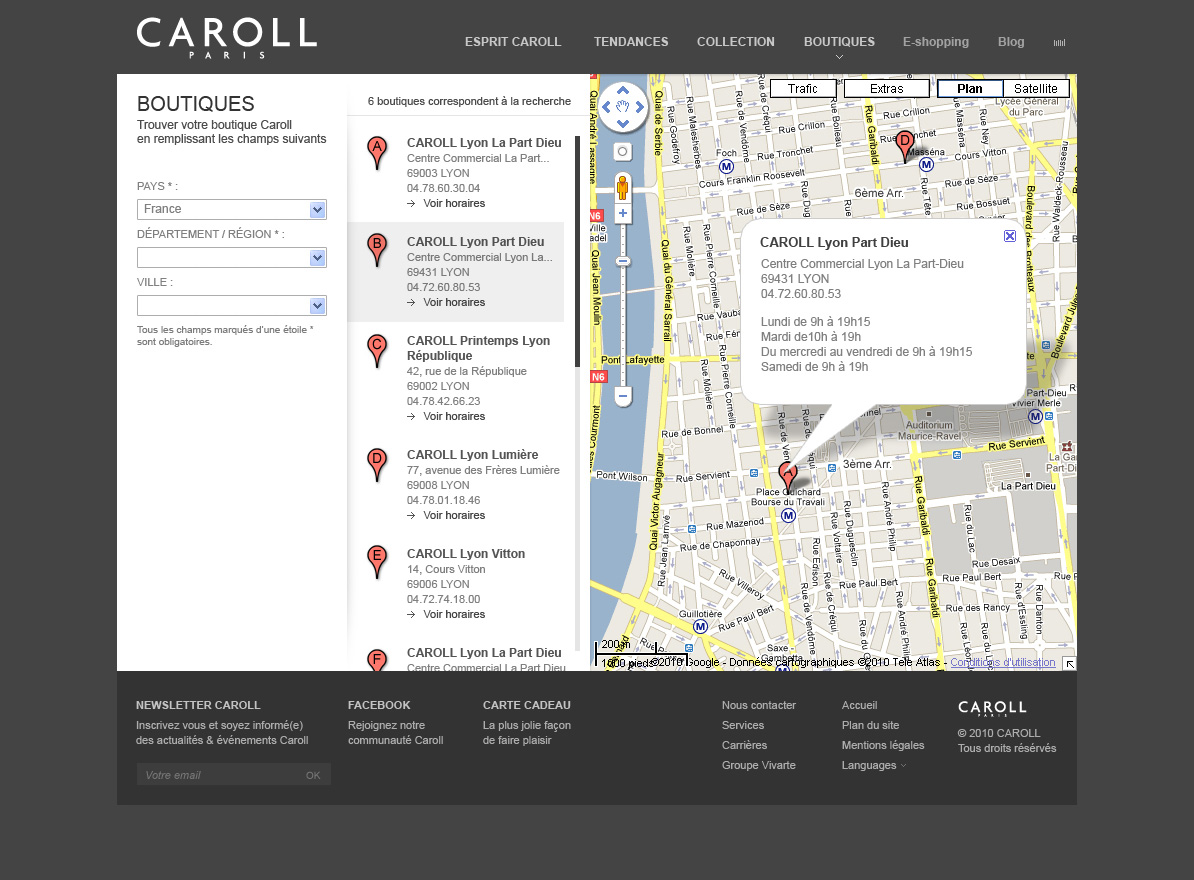This screenshot has height=880, width=1194.
Task: Click the red D pin on the map
Action: (905, 146)
